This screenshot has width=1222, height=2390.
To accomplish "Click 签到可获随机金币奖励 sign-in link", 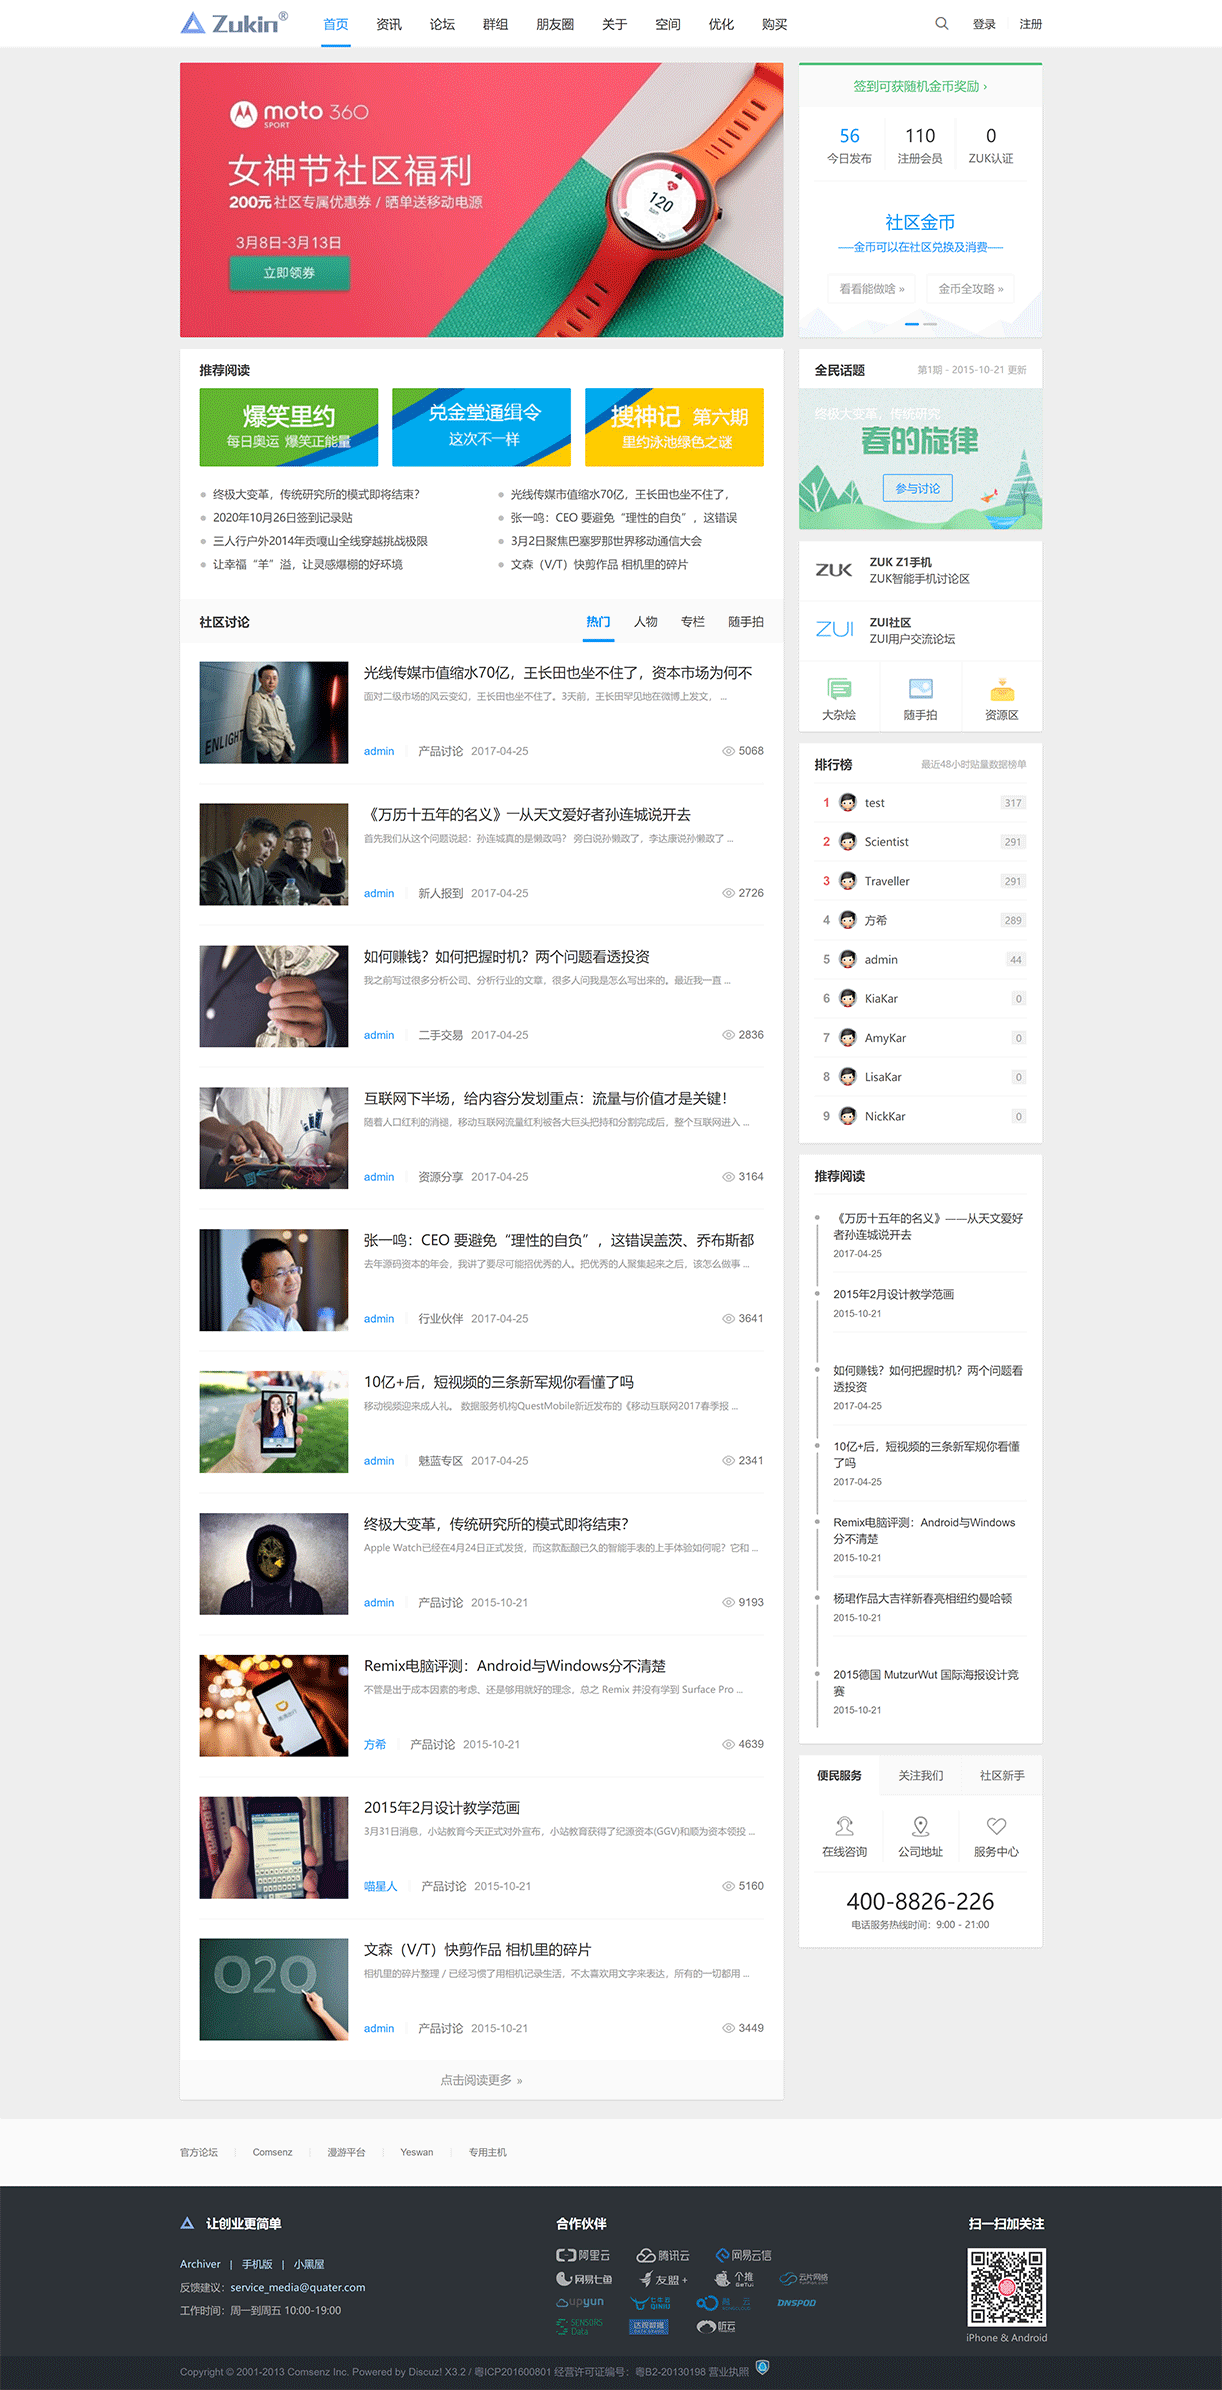I will tap(920, 86).
